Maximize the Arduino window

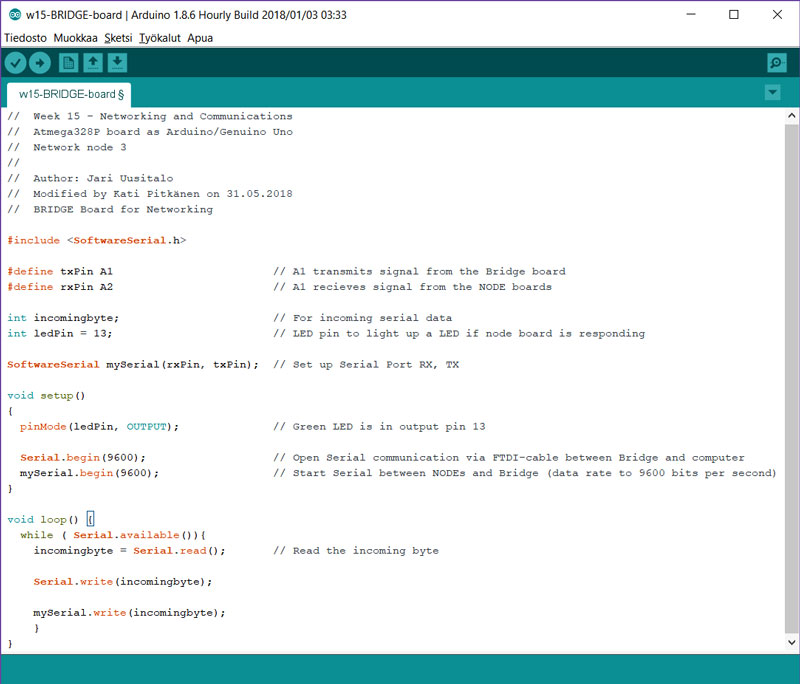[x=734, y=14]
